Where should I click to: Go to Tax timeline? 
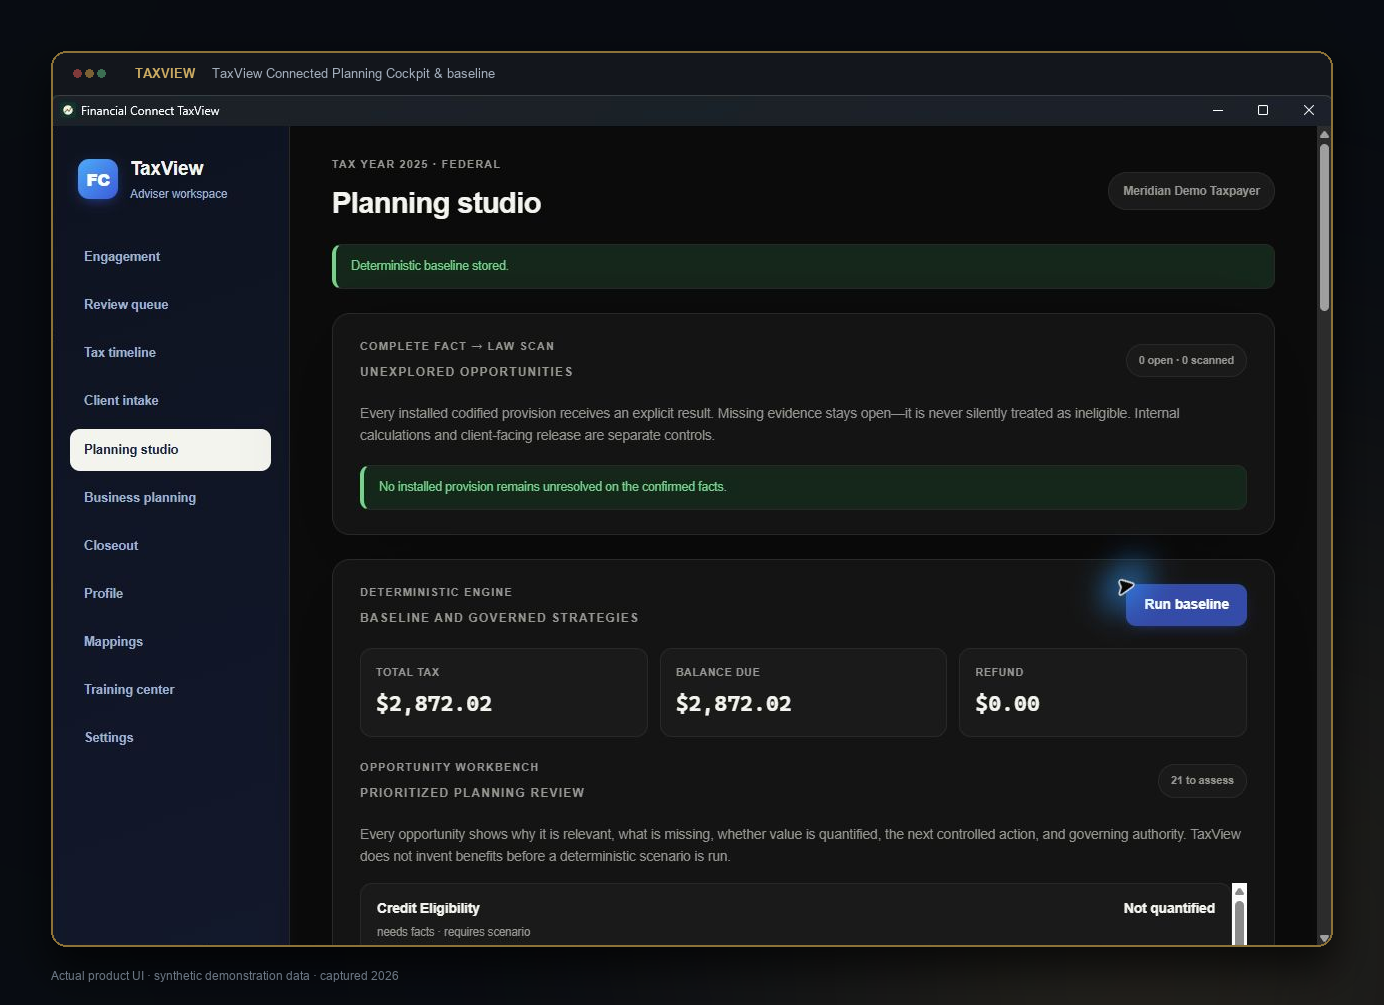170,353
